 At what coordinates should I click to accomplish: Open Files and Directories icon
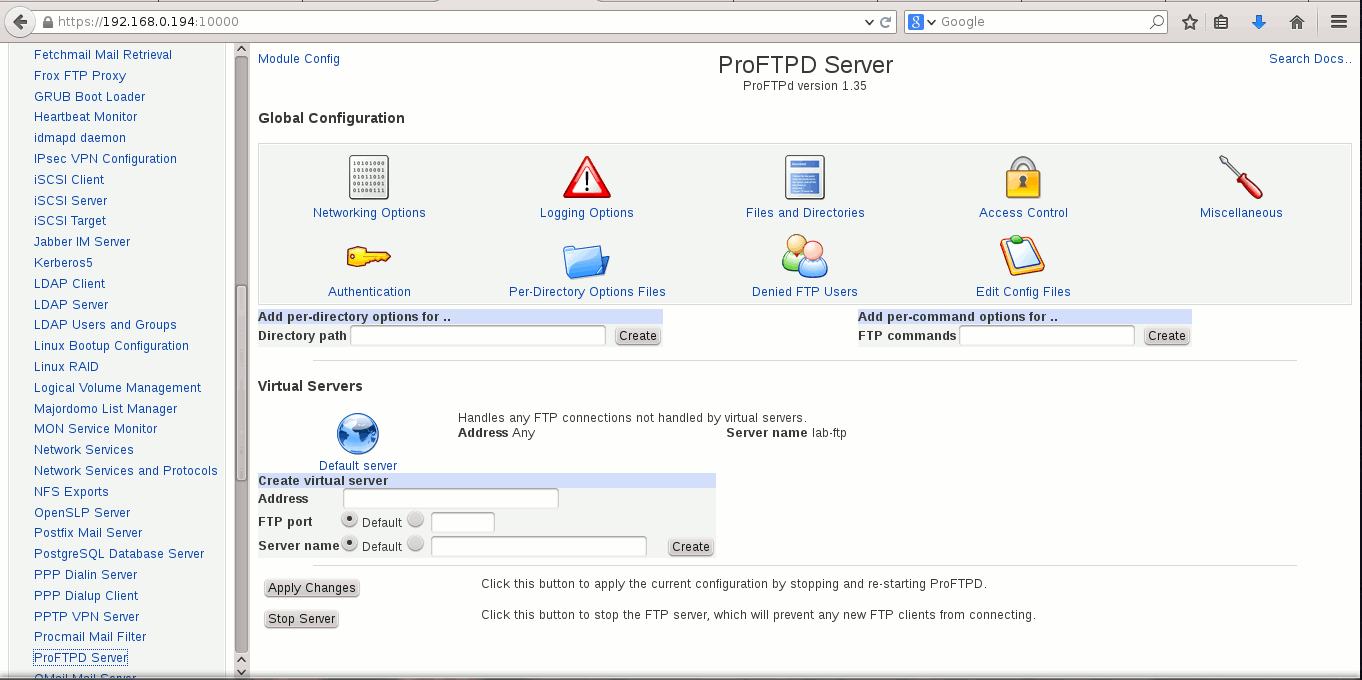(x=805, y=178)
